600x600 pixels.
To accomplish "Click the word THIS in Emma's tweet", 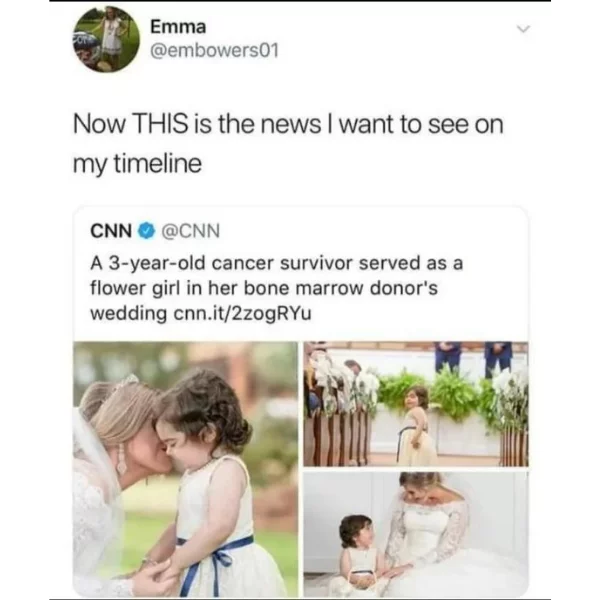I will click(x=160, y=125).
